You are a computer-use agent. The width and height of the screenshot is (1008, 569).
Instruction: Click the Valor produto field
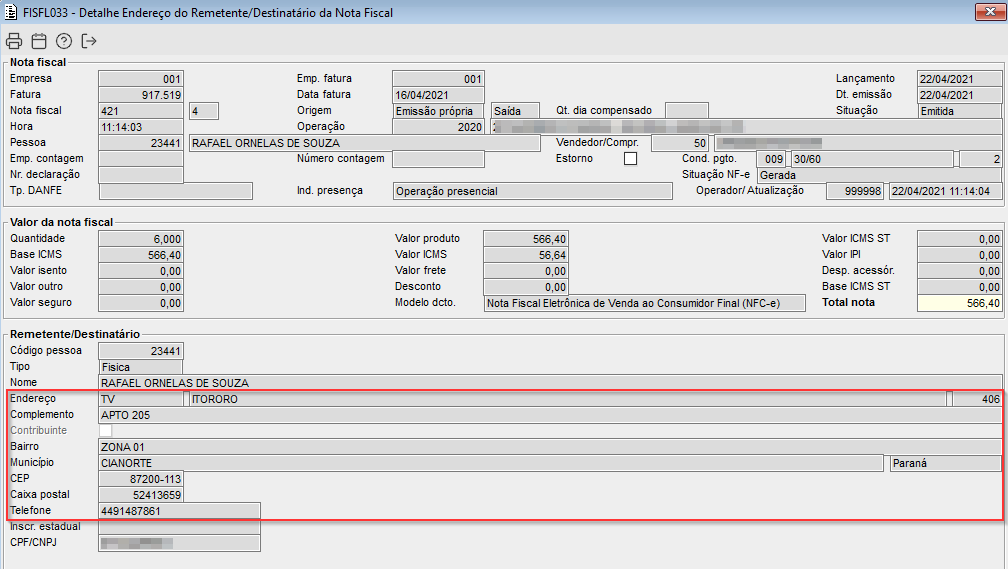tap(525, 239)
